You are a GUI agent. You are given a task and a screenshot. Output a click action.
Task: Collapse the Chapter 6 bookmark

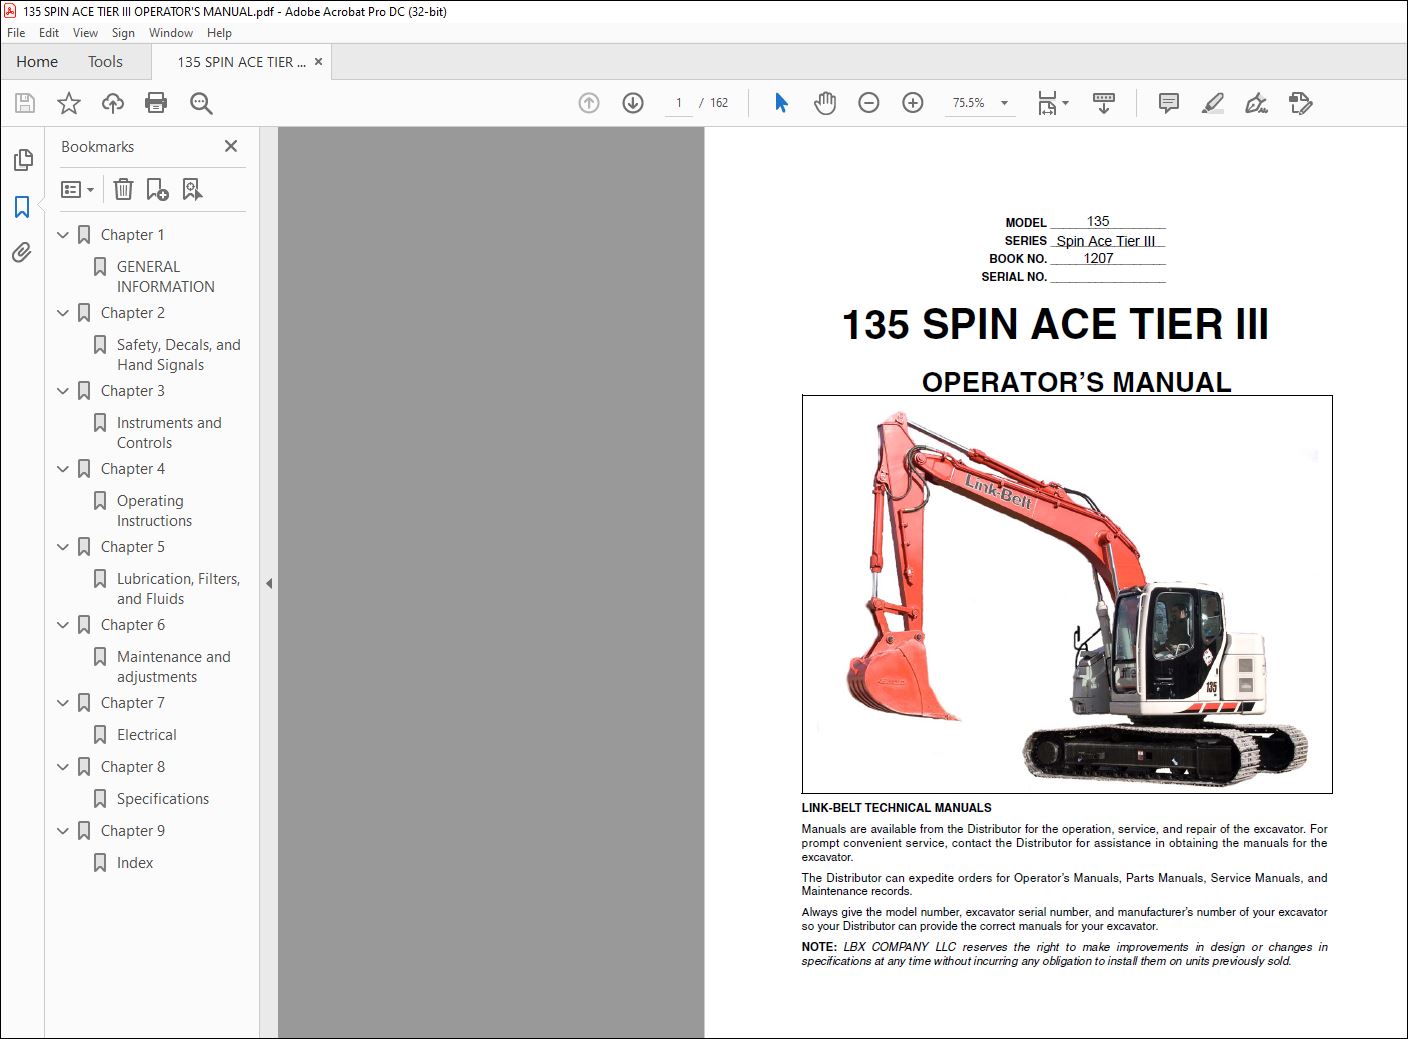tap(63, 625)
